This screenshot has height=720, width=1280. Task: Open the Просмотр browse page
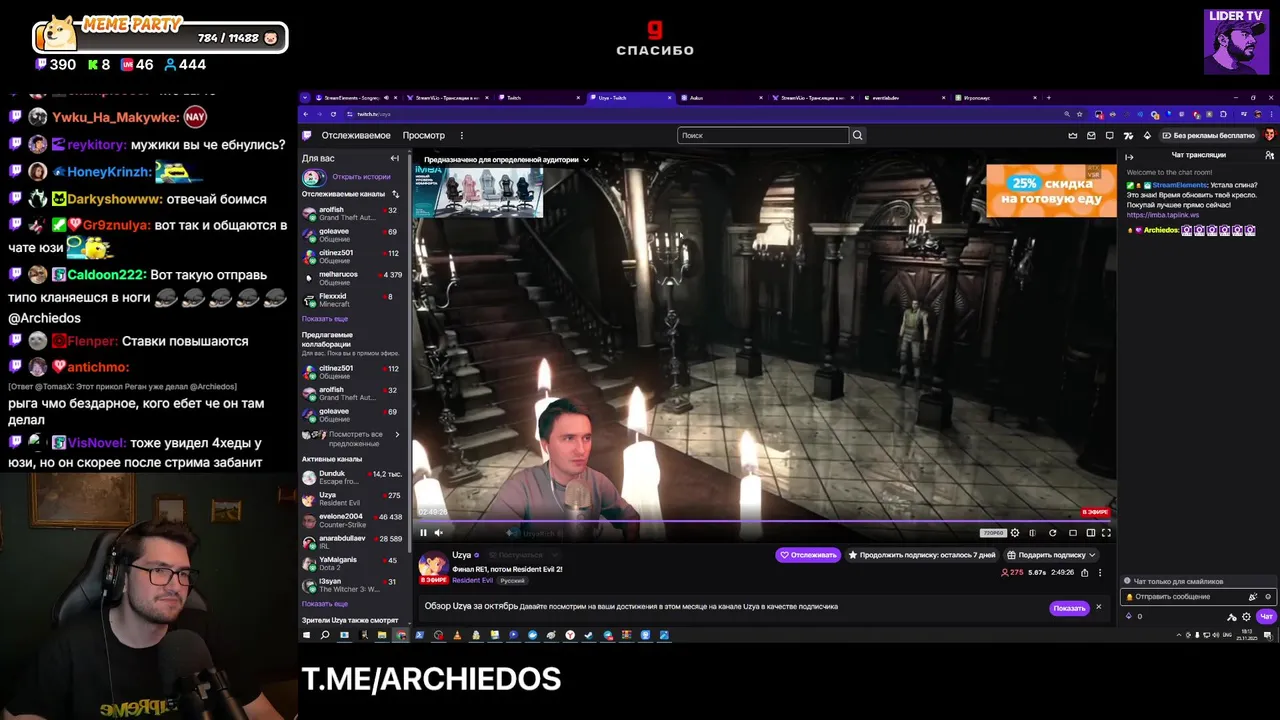424,135
